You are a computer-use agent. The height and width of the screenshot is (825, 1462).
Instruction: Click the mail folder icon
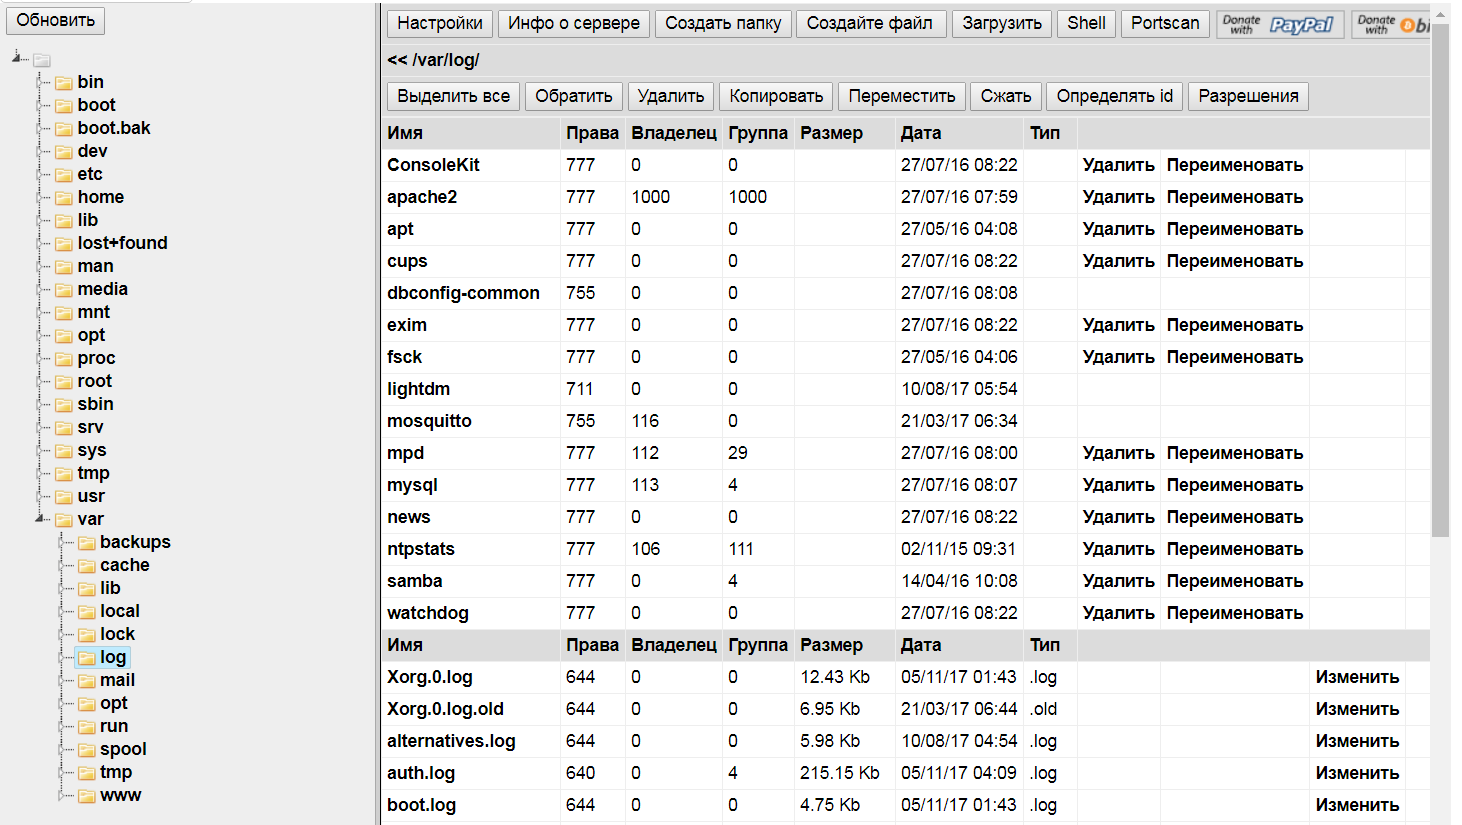click(x=87, y=681)
